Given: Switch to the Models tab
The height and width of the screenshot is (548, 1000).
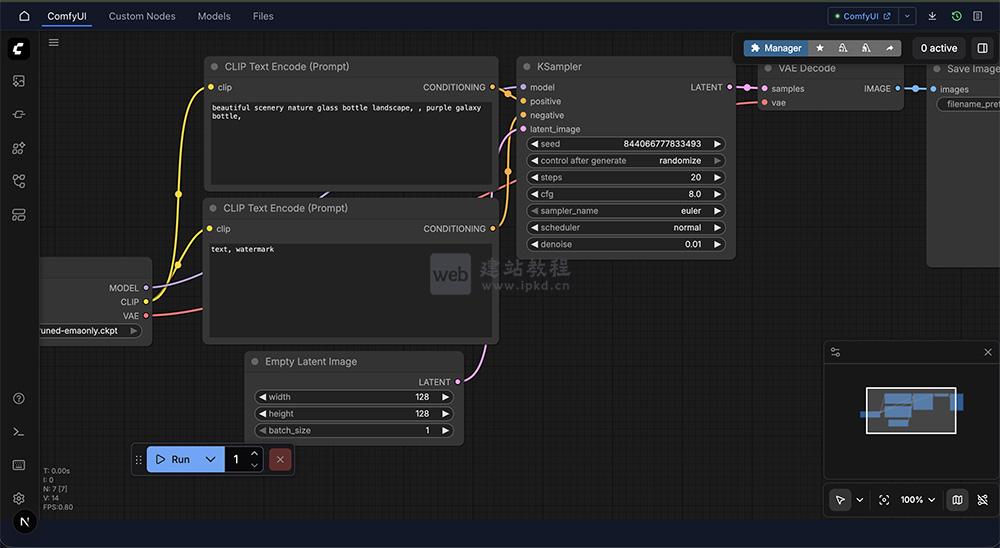Looking at the screenshot, I should tap(214, 16).
